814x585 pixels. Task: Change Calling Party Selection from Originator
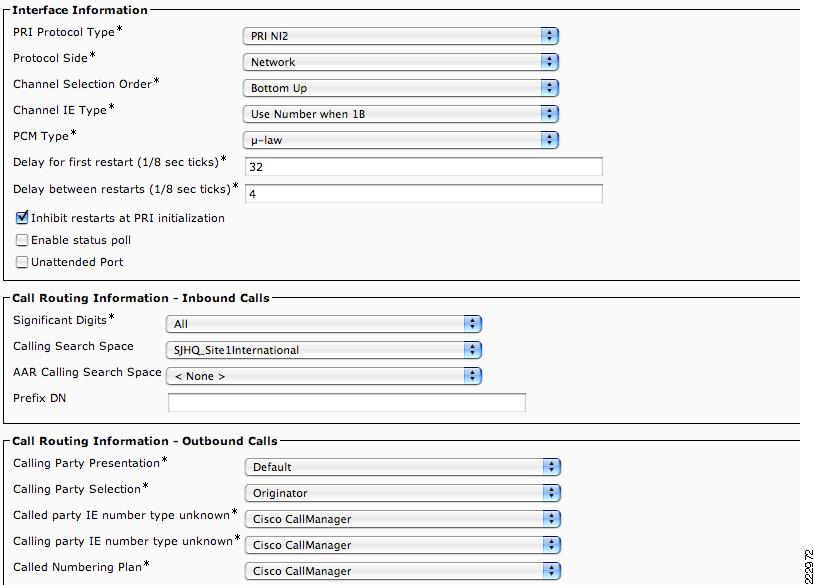(403, 493)
